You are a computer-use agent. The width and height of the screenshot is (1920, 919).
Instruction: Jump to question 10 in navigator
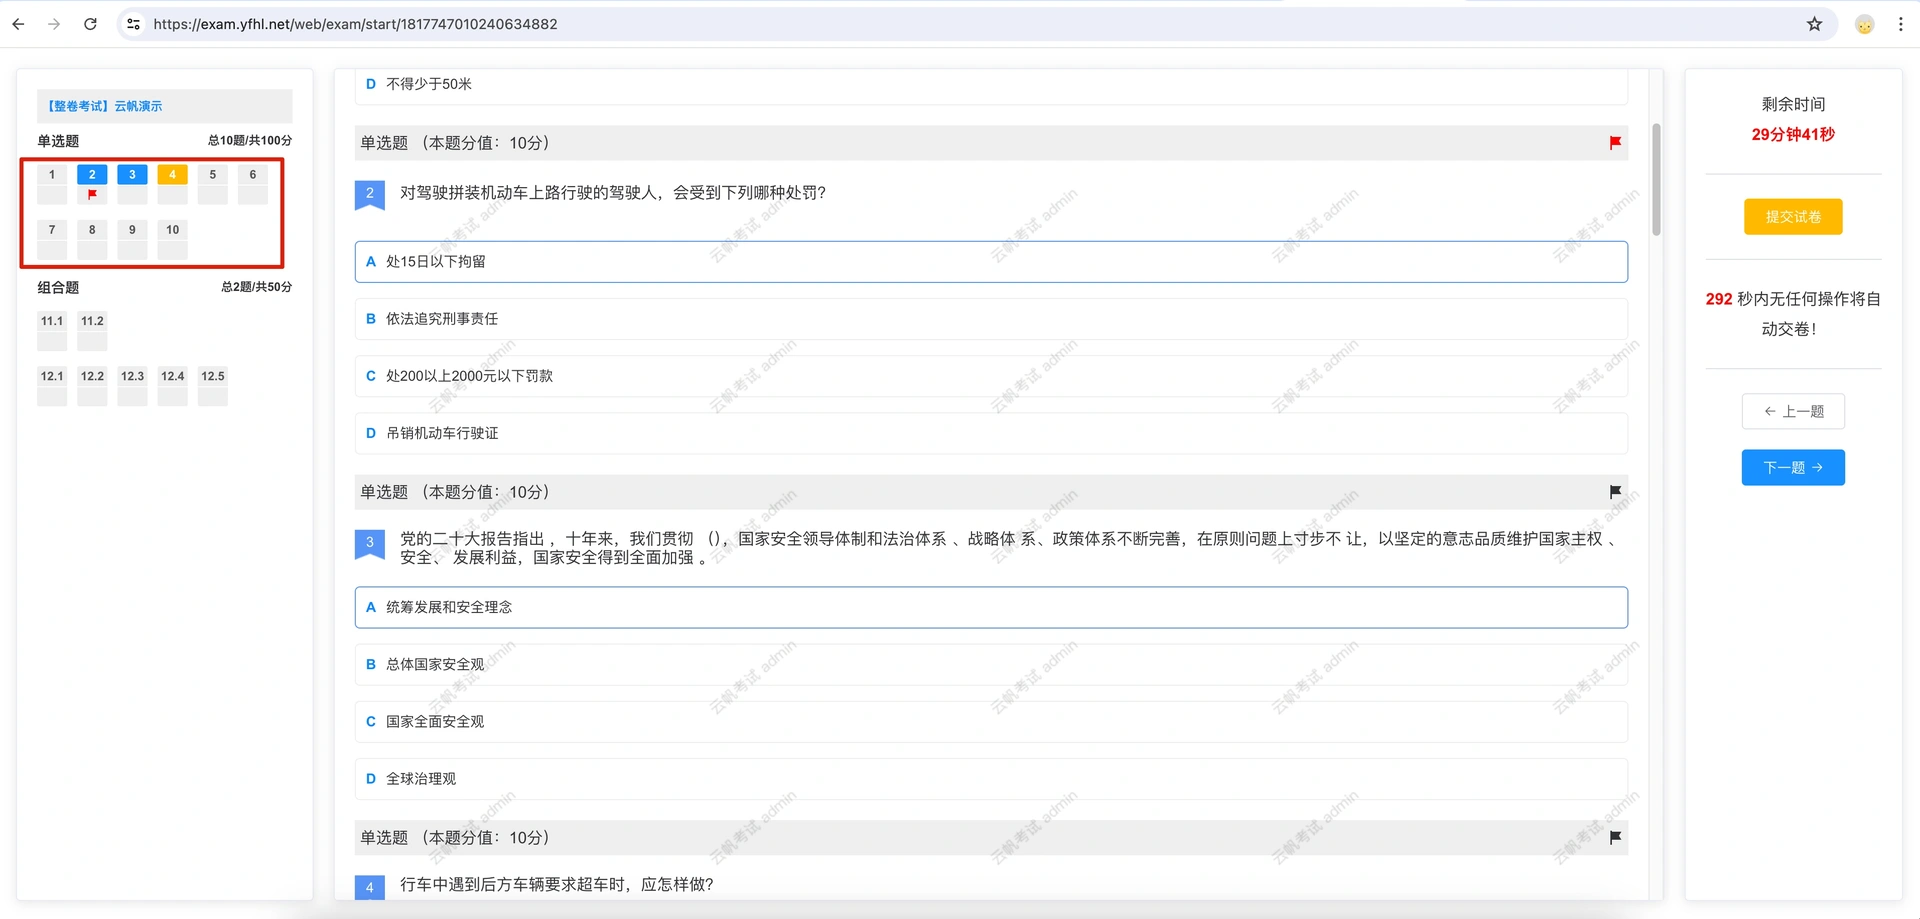pos(172,239)
